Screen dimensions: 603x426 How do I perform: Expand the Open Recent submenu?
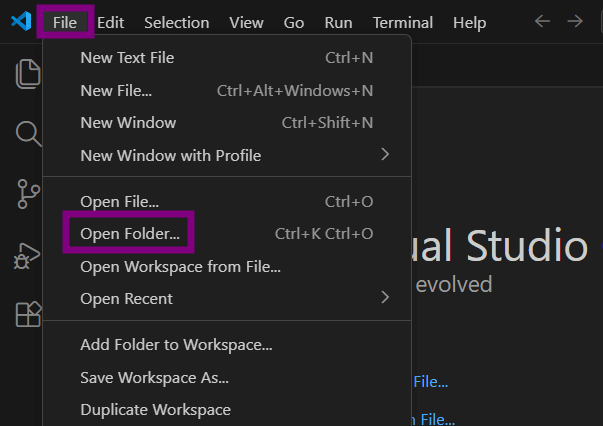tap(227, 298)
